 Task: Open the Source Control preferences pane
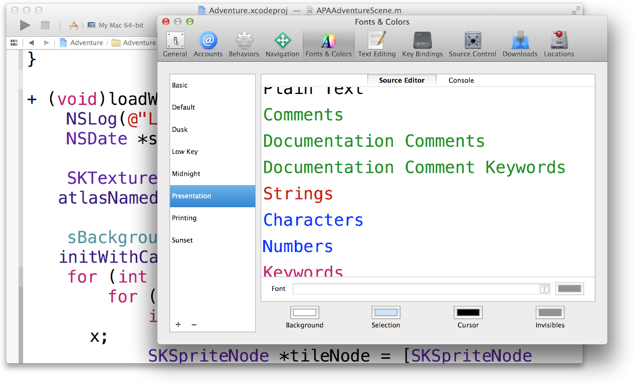point(472,44)
